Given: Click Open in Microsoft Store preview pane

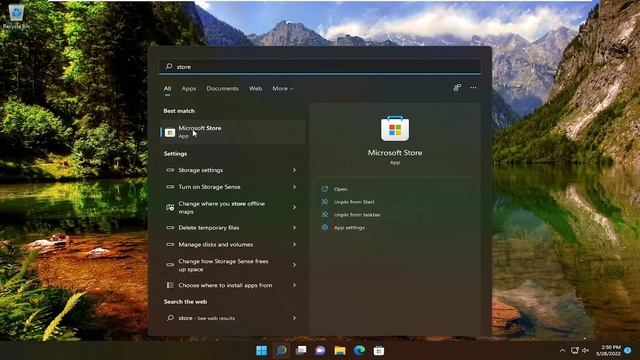Looking at the screenshot, I should coord(340,189).
